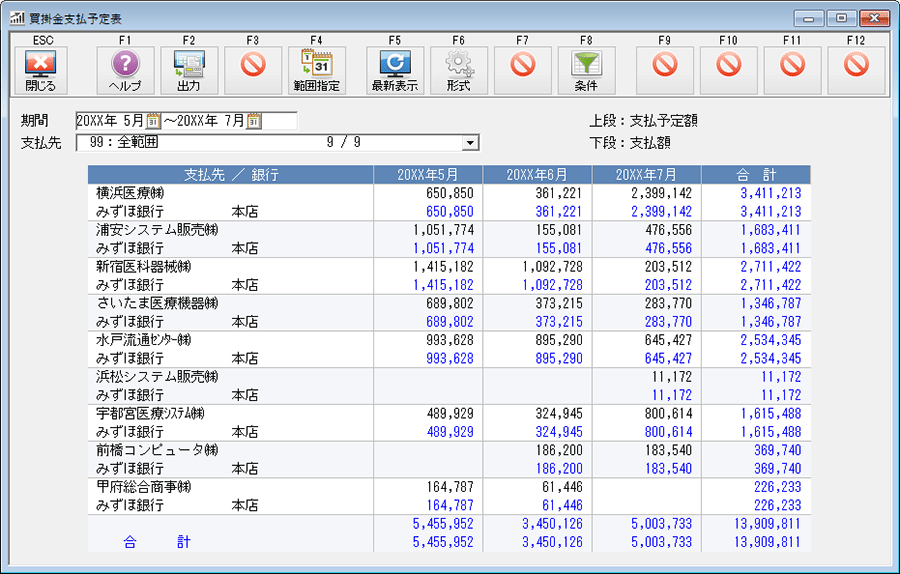Select the 新宿医科器械㈱ row name
Screen dimensions: 900x574
[143, 267]
